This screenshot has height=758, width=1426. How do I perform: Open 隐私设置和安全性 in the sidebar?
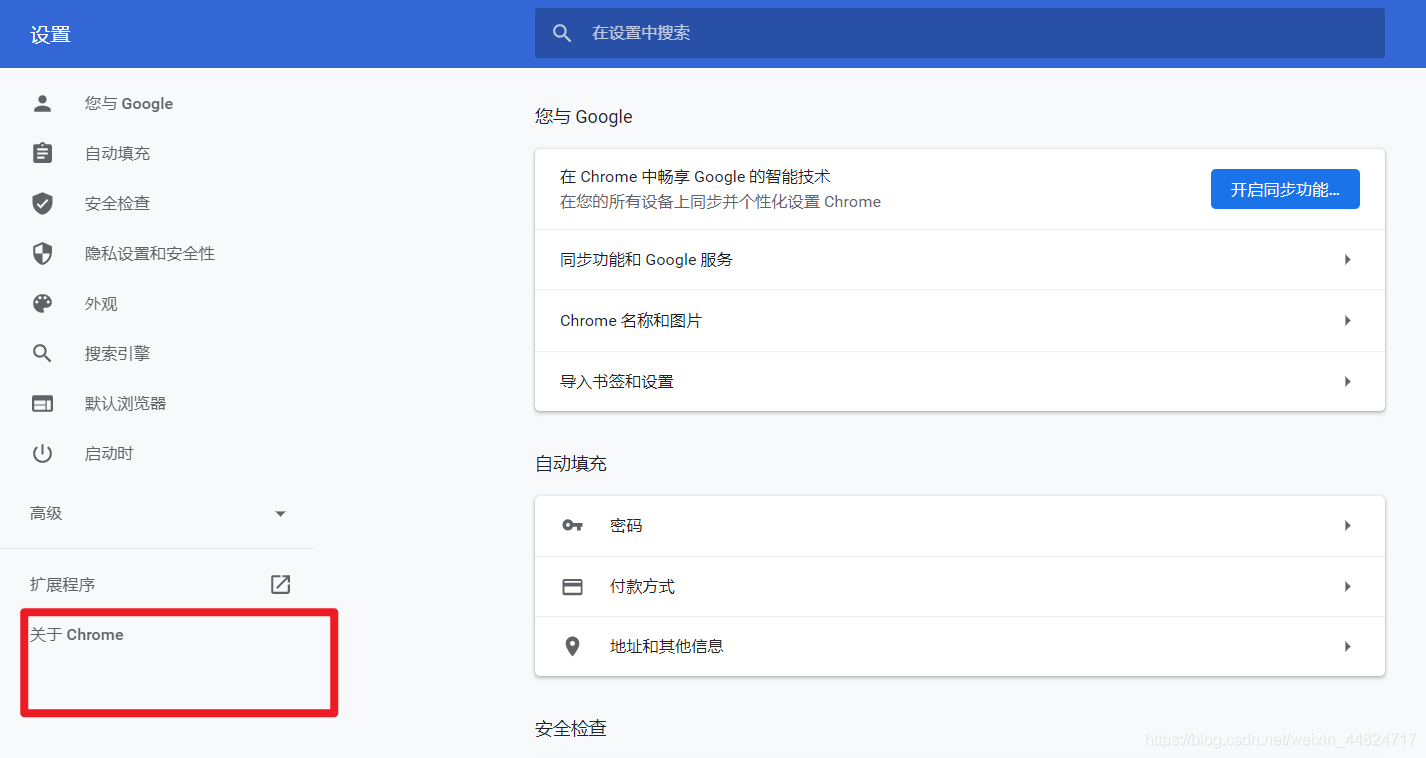pyautogui.click(x=150, y=253)
